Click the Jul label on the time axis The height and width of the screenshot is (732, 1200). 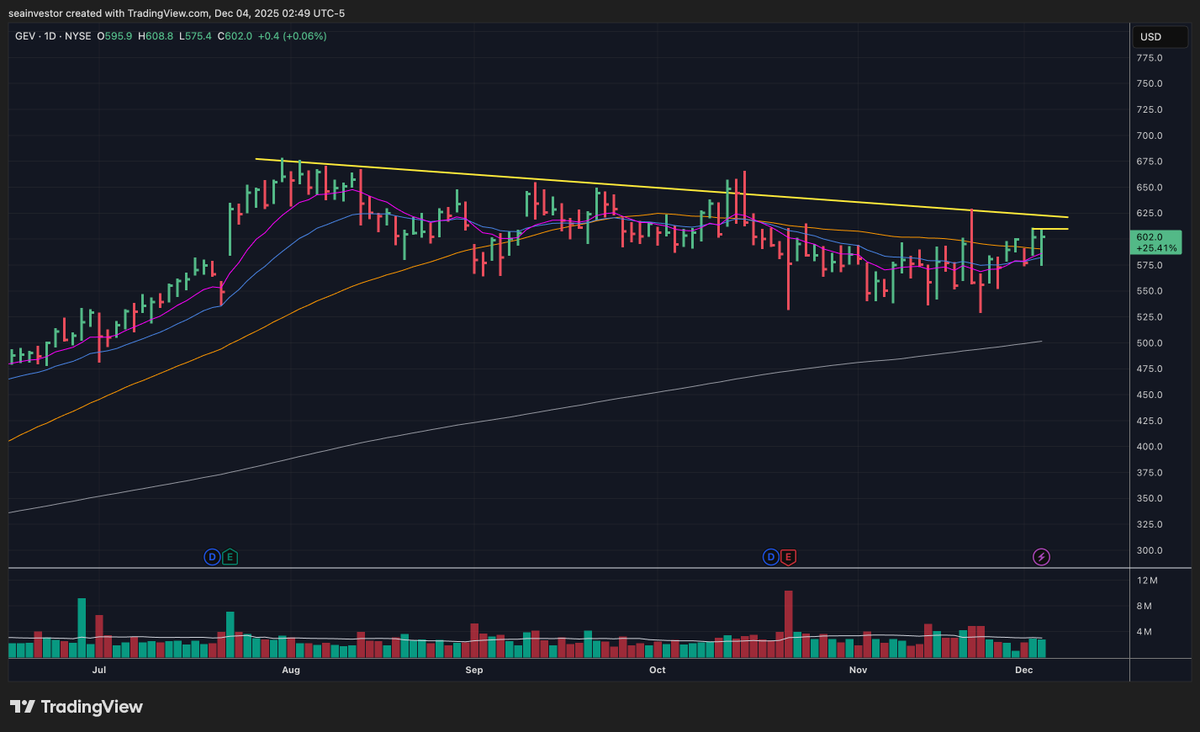(x=98, y=670)
